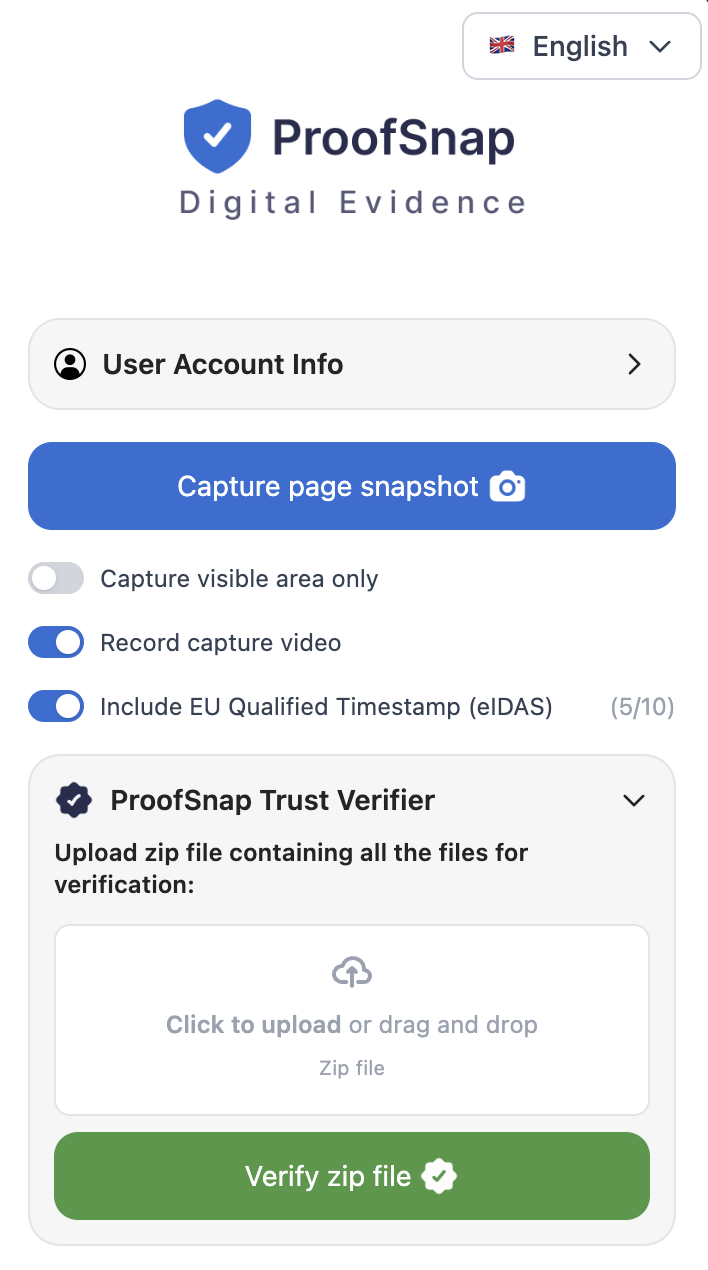Click the Capture page snapshot button
The image size is (708, 1270).
pos(351,486)
